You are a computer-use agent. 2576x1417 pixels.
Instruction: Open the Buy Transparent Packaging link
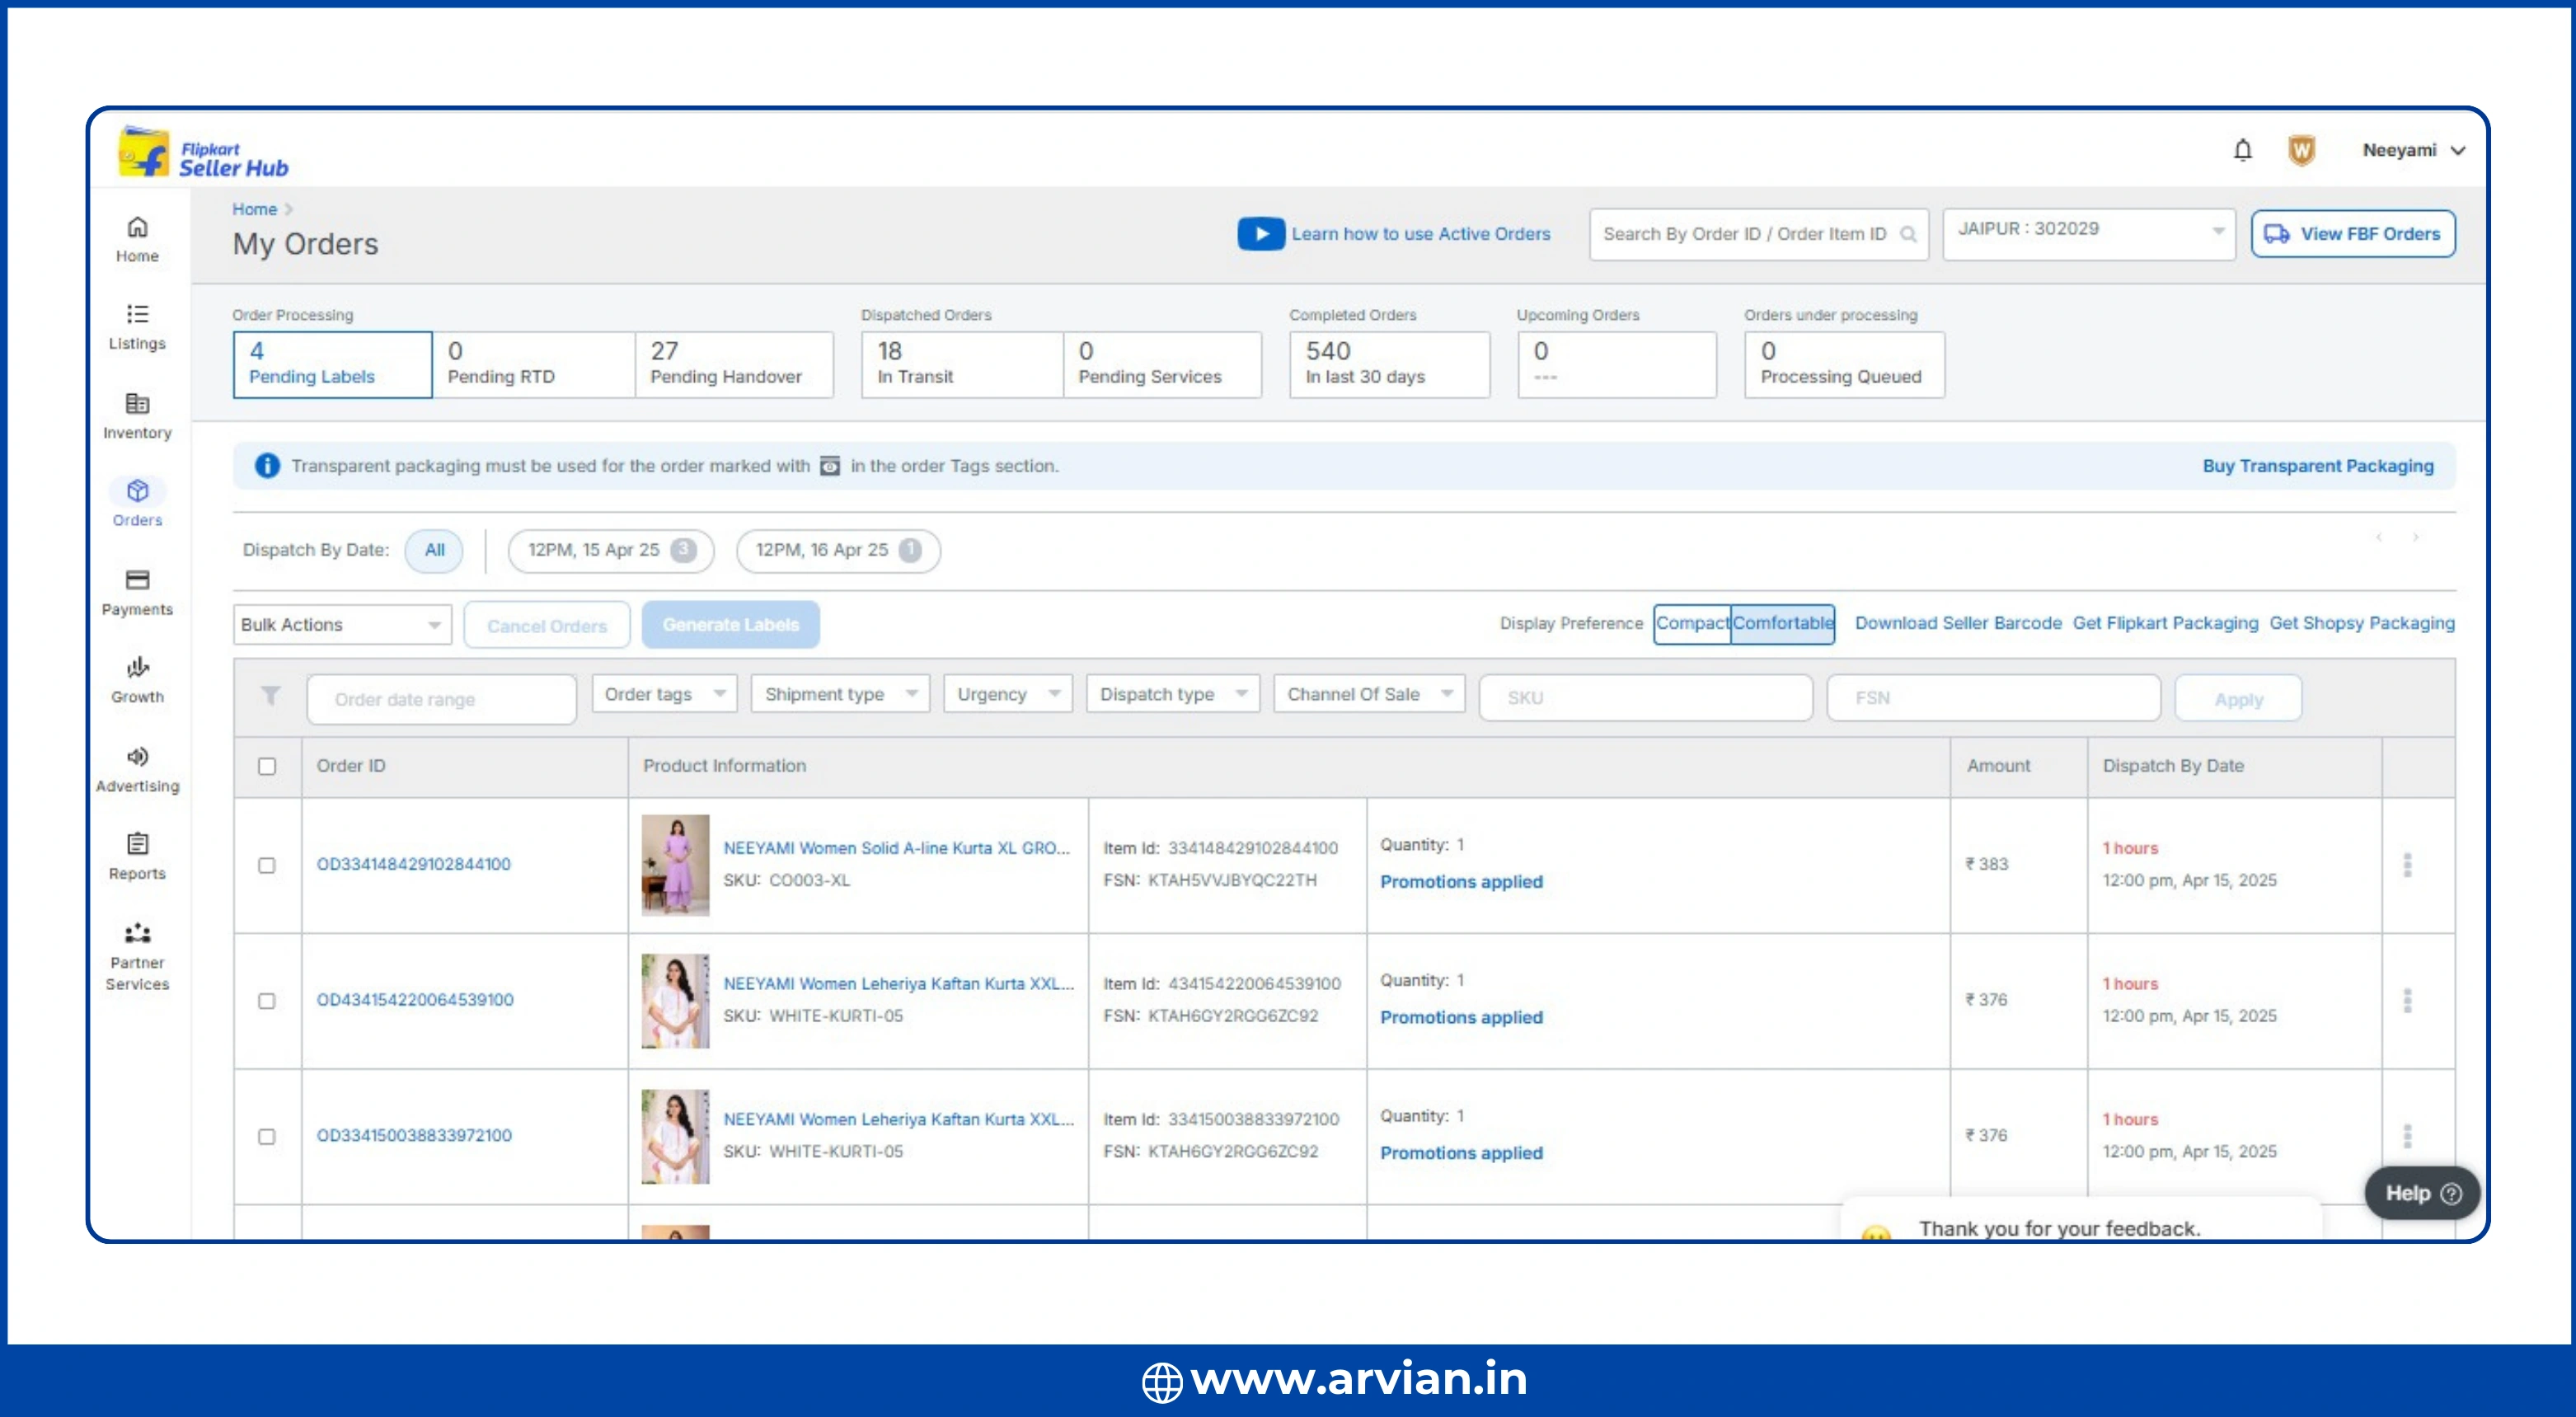[2318, 465]
